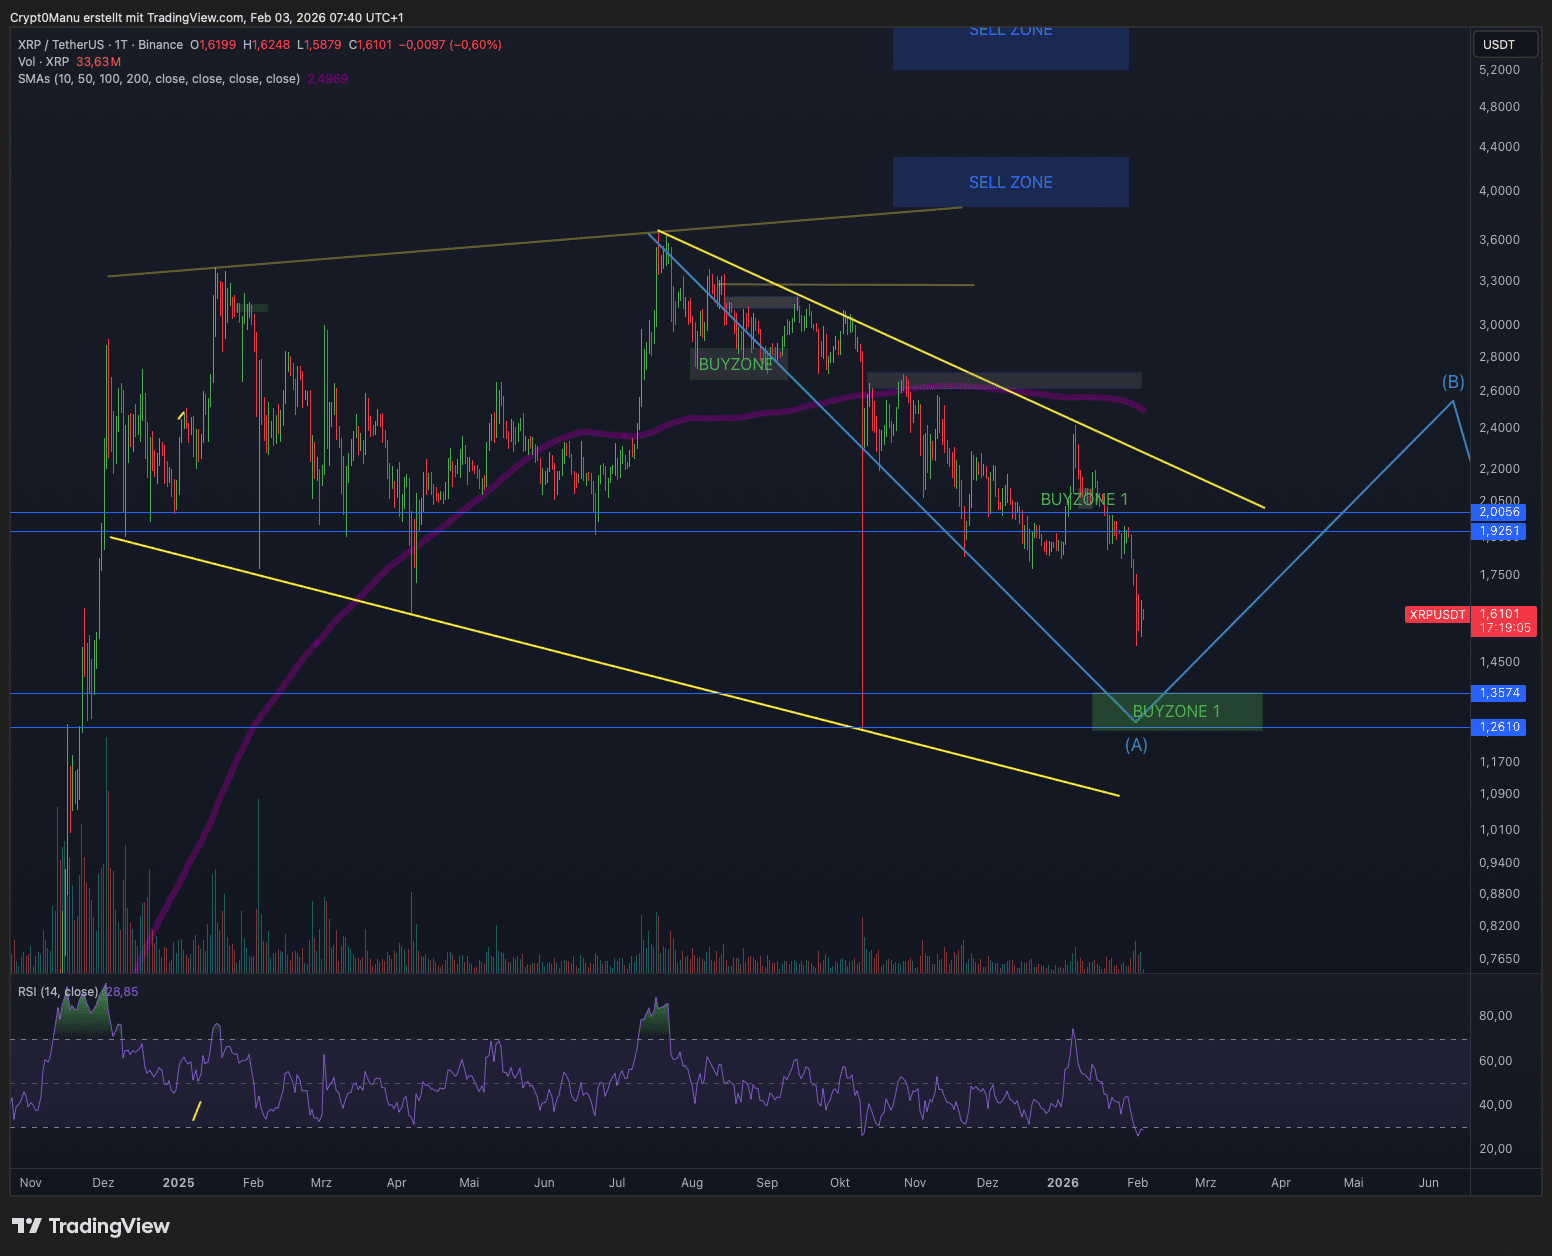Select the RSI (14, close) legend
1552x1256 pixels.
click(x=58, y=992)
